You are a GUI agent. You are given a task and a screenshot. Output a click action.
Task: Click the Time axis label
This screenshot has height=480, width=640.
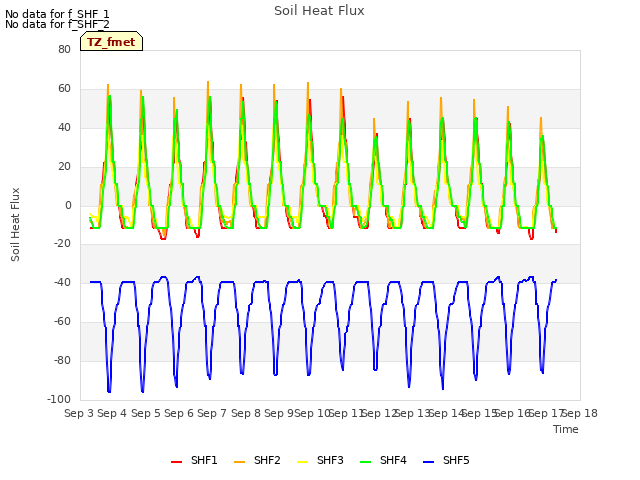566,429
